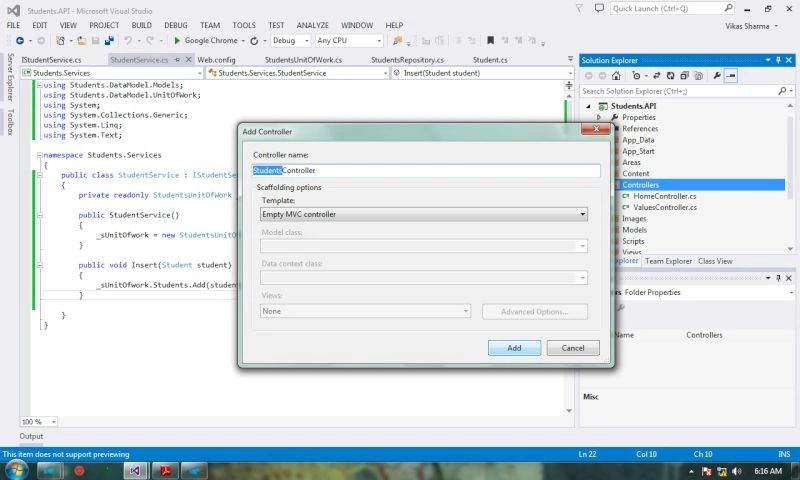Start debugging with Google Chrome play button

[177, 40]
